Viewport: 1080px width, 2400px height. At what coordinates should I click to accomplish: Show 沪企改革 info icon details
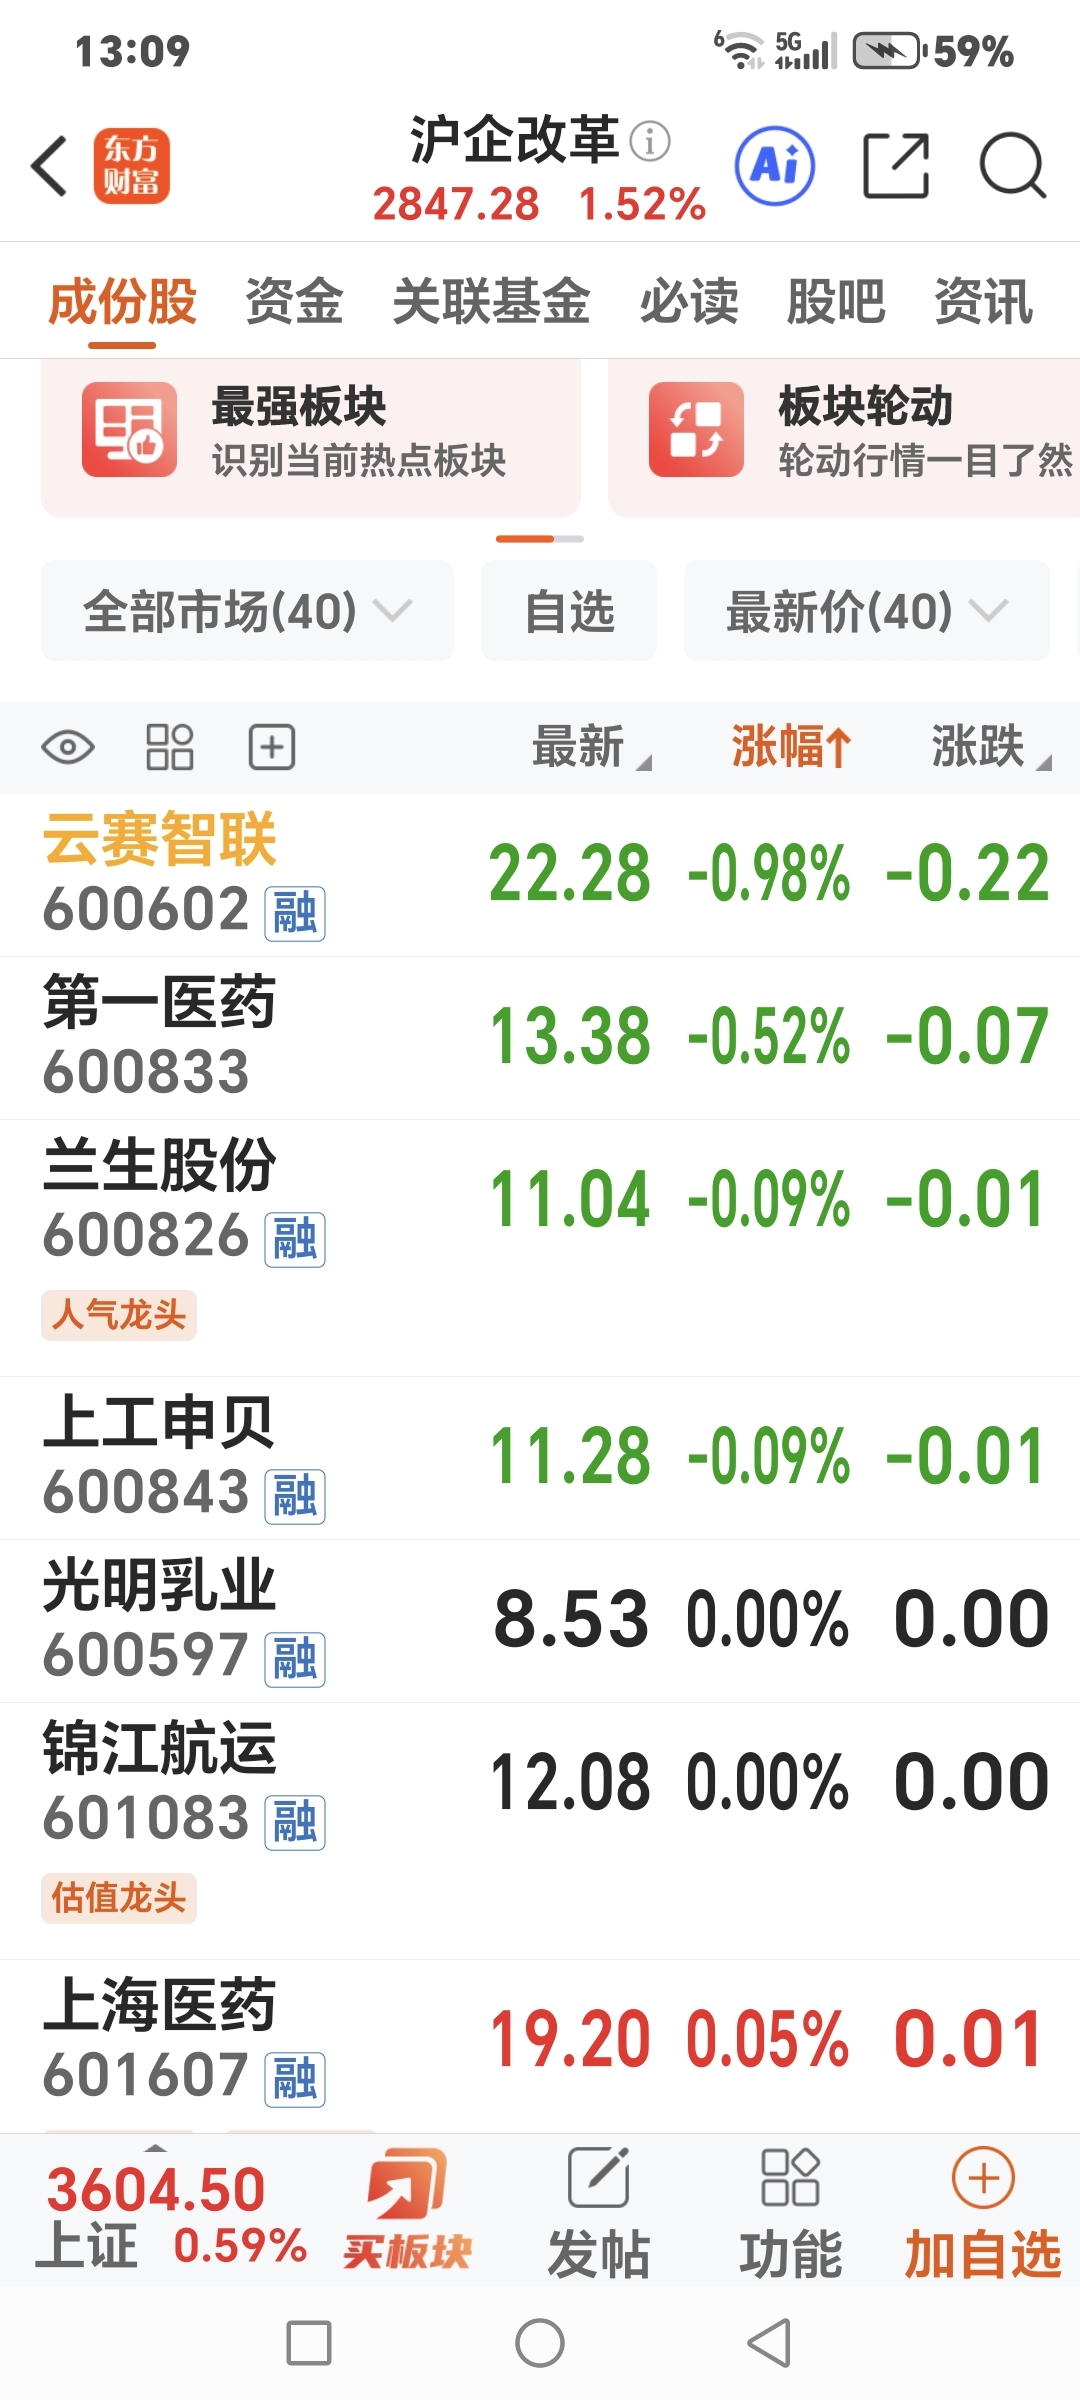pyautogui.click(x=650, y=141)
